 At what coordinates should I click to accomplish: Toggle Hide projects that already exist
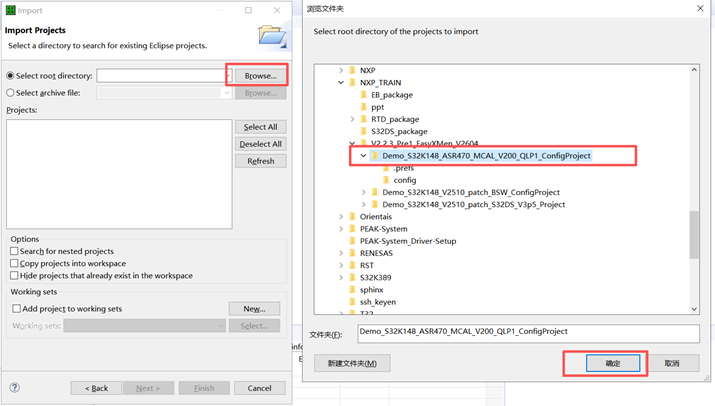pos(14,276)
